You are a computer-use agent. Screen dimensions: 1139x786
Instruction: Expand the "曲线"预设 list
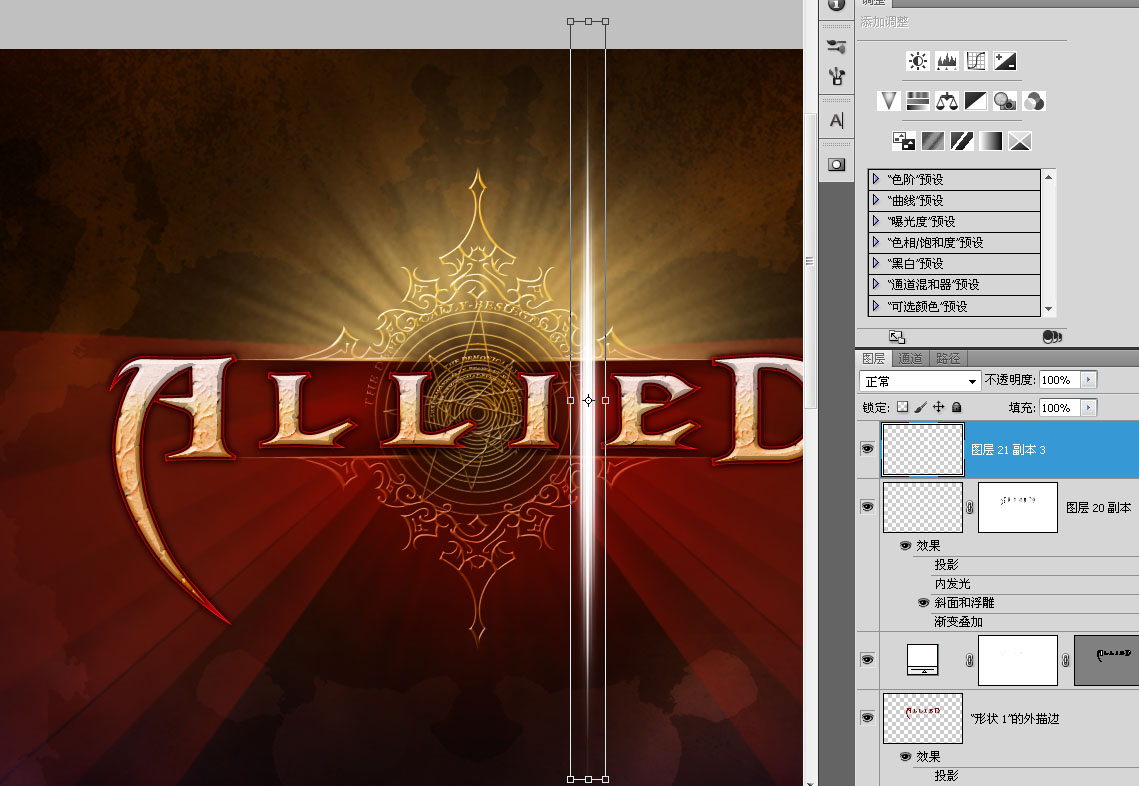tap(876, 200)
